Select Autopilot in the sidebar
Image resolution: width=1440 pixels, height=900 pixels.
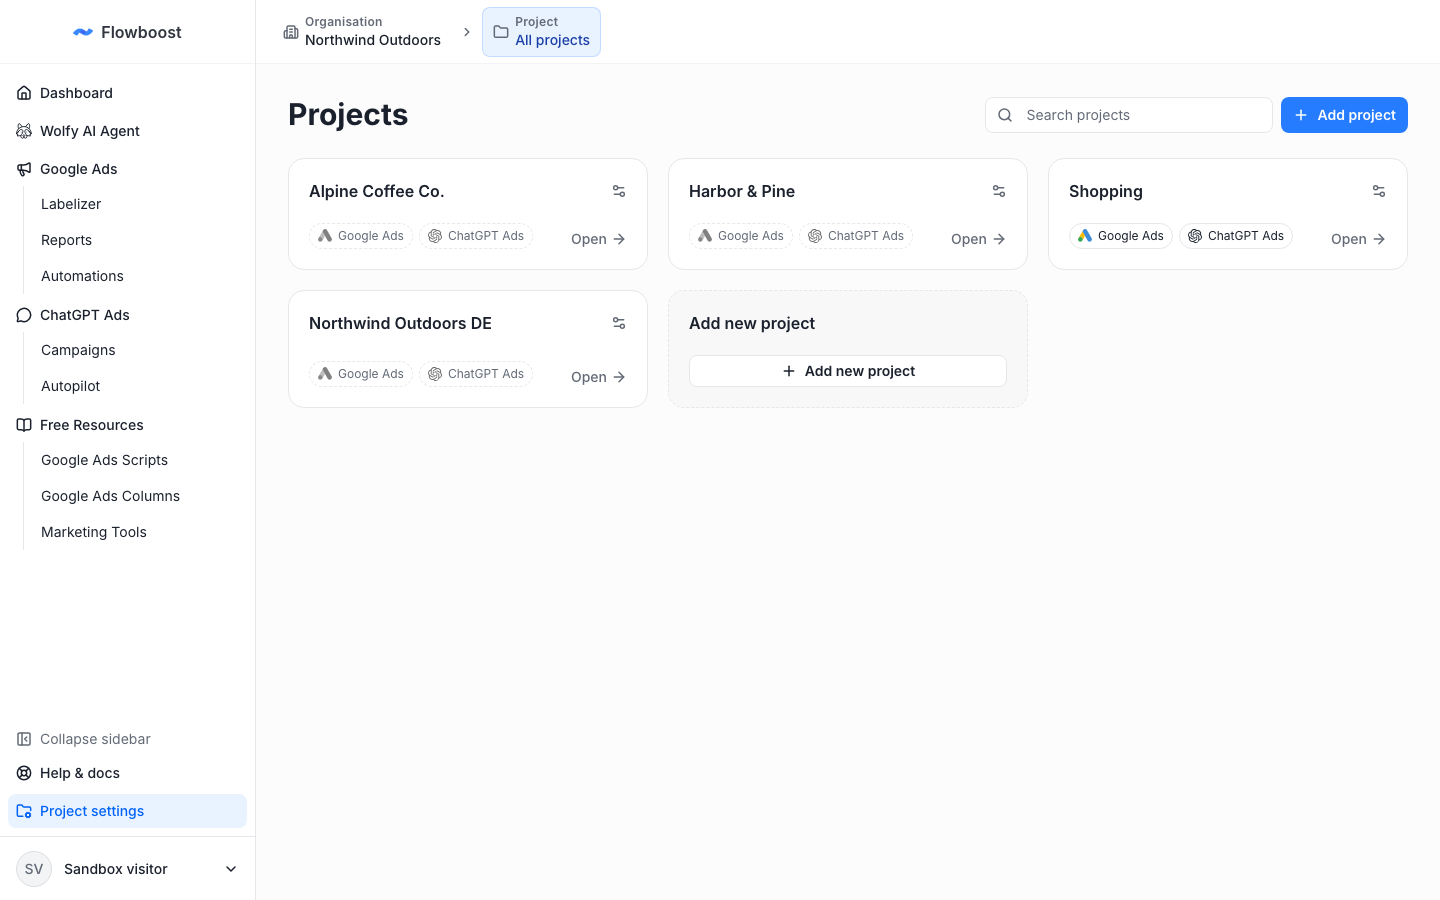pyautogui.click(x=70, y=386)
